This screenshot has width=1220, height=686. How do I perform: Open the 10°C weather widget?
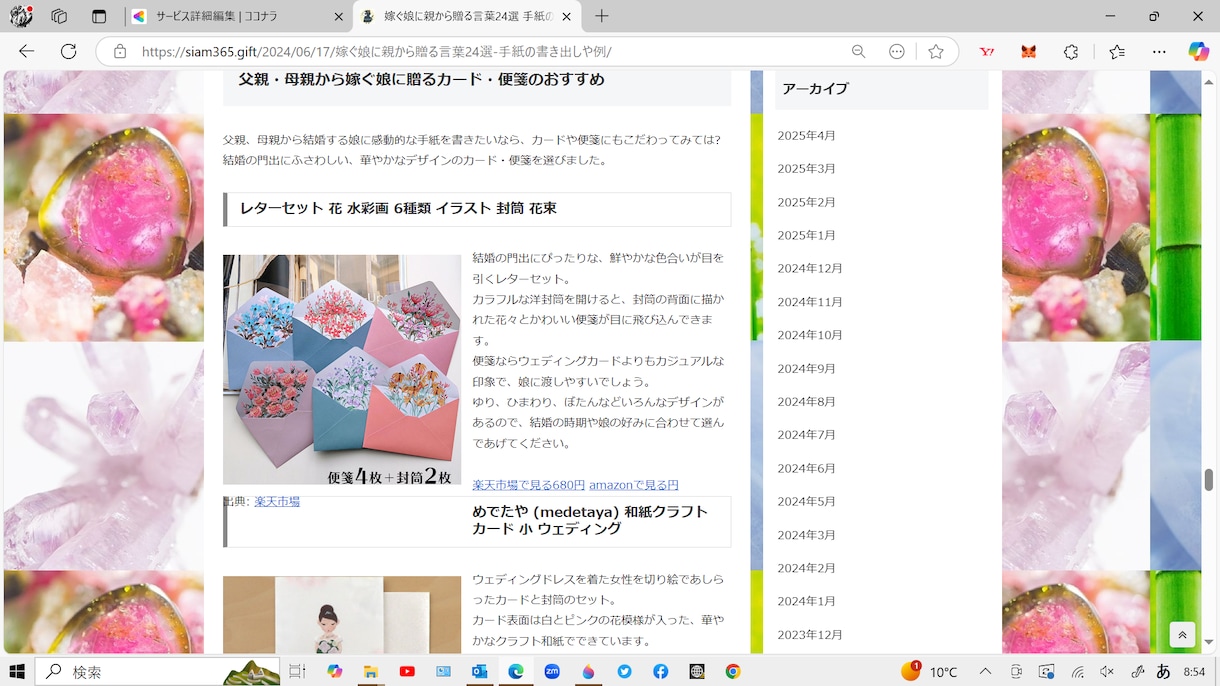(x=930, y=672)
